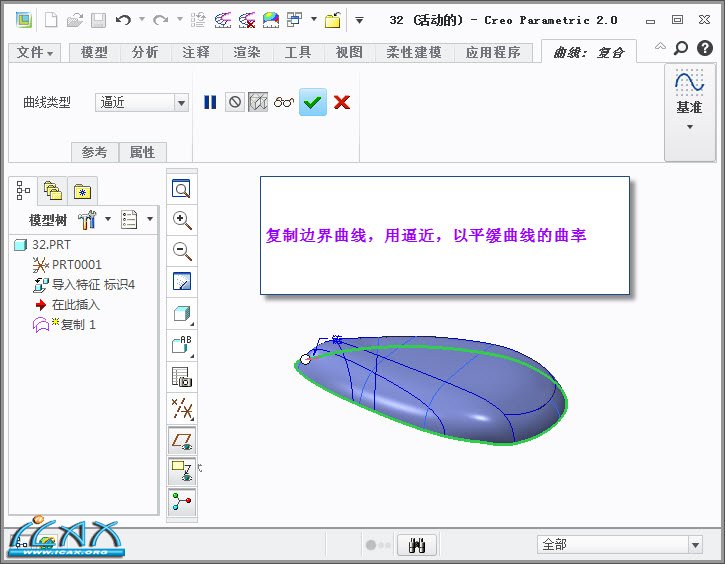
Task: Open the Redo history dropdown arrow
Action: click(x=180, y=19)
